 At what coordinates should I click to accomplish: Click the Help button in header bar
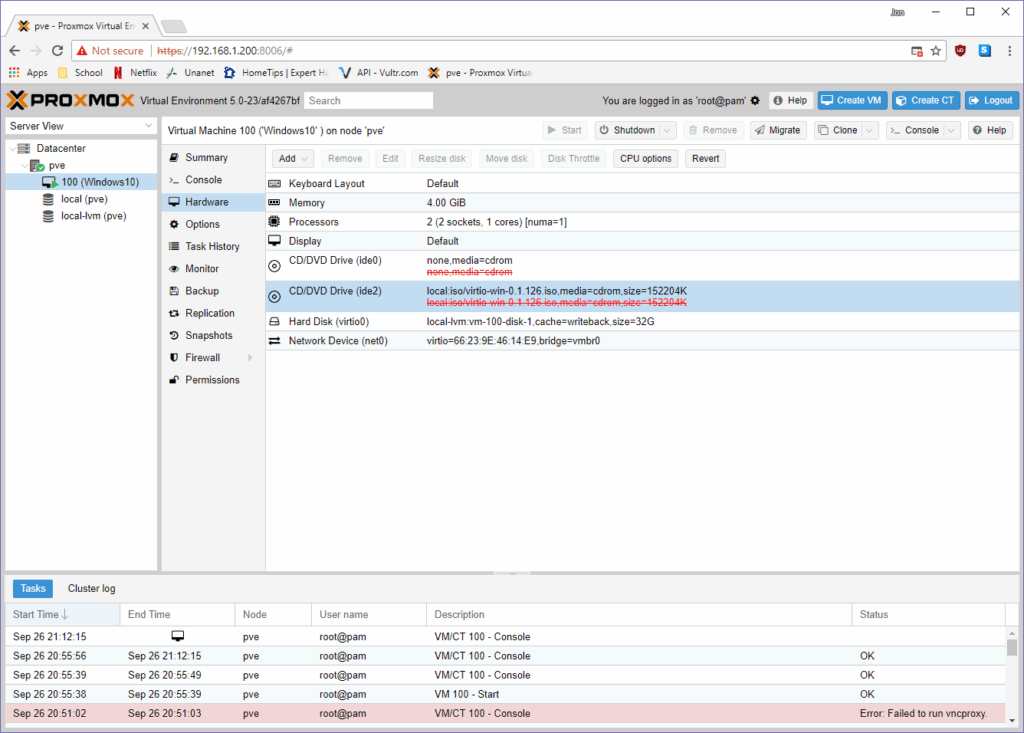pyautogui.click(x=790, y=100)
